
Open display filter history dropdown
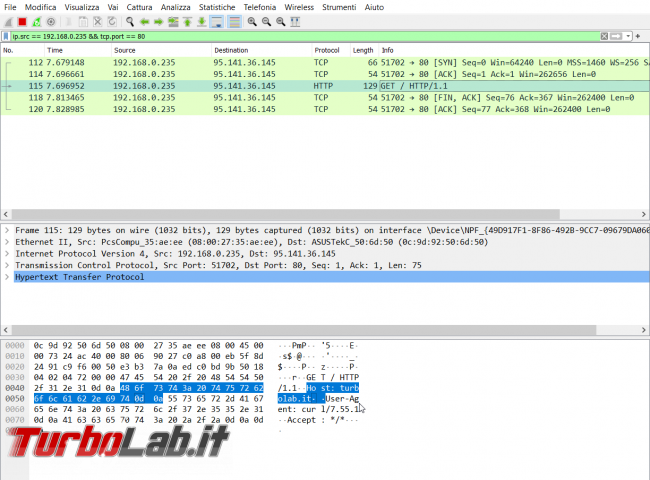628,36
